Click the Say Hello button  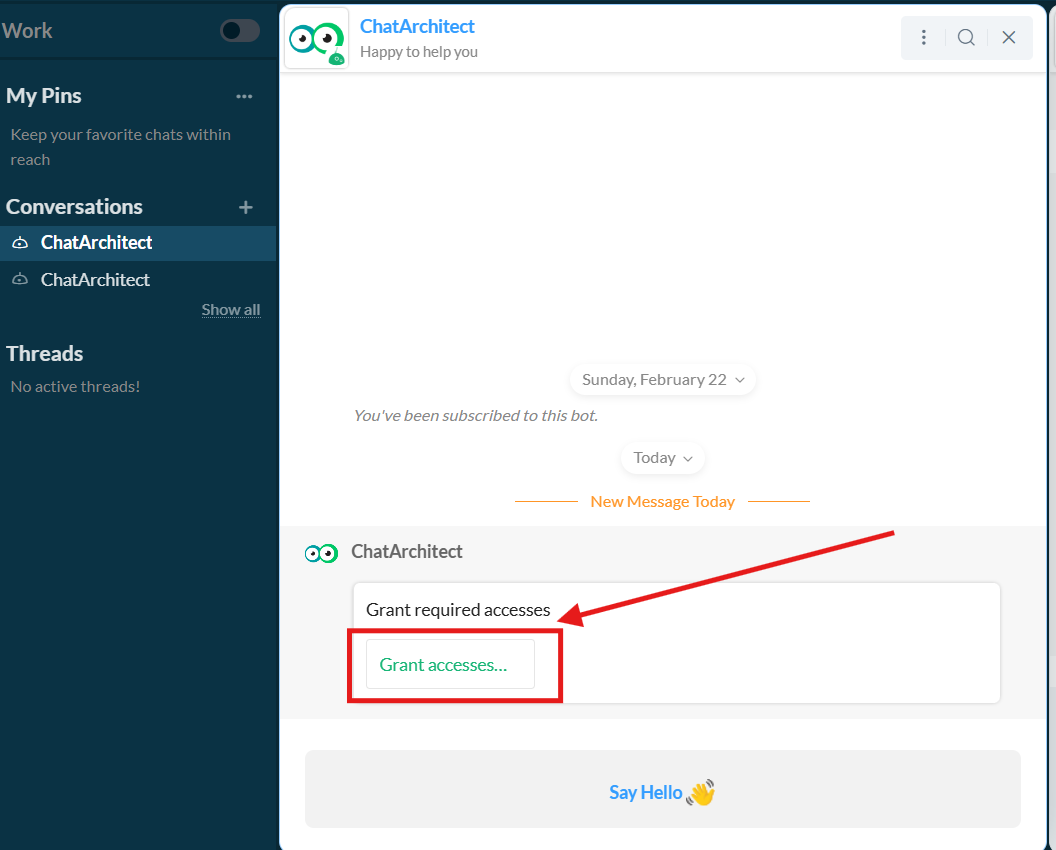click(662, 793)
